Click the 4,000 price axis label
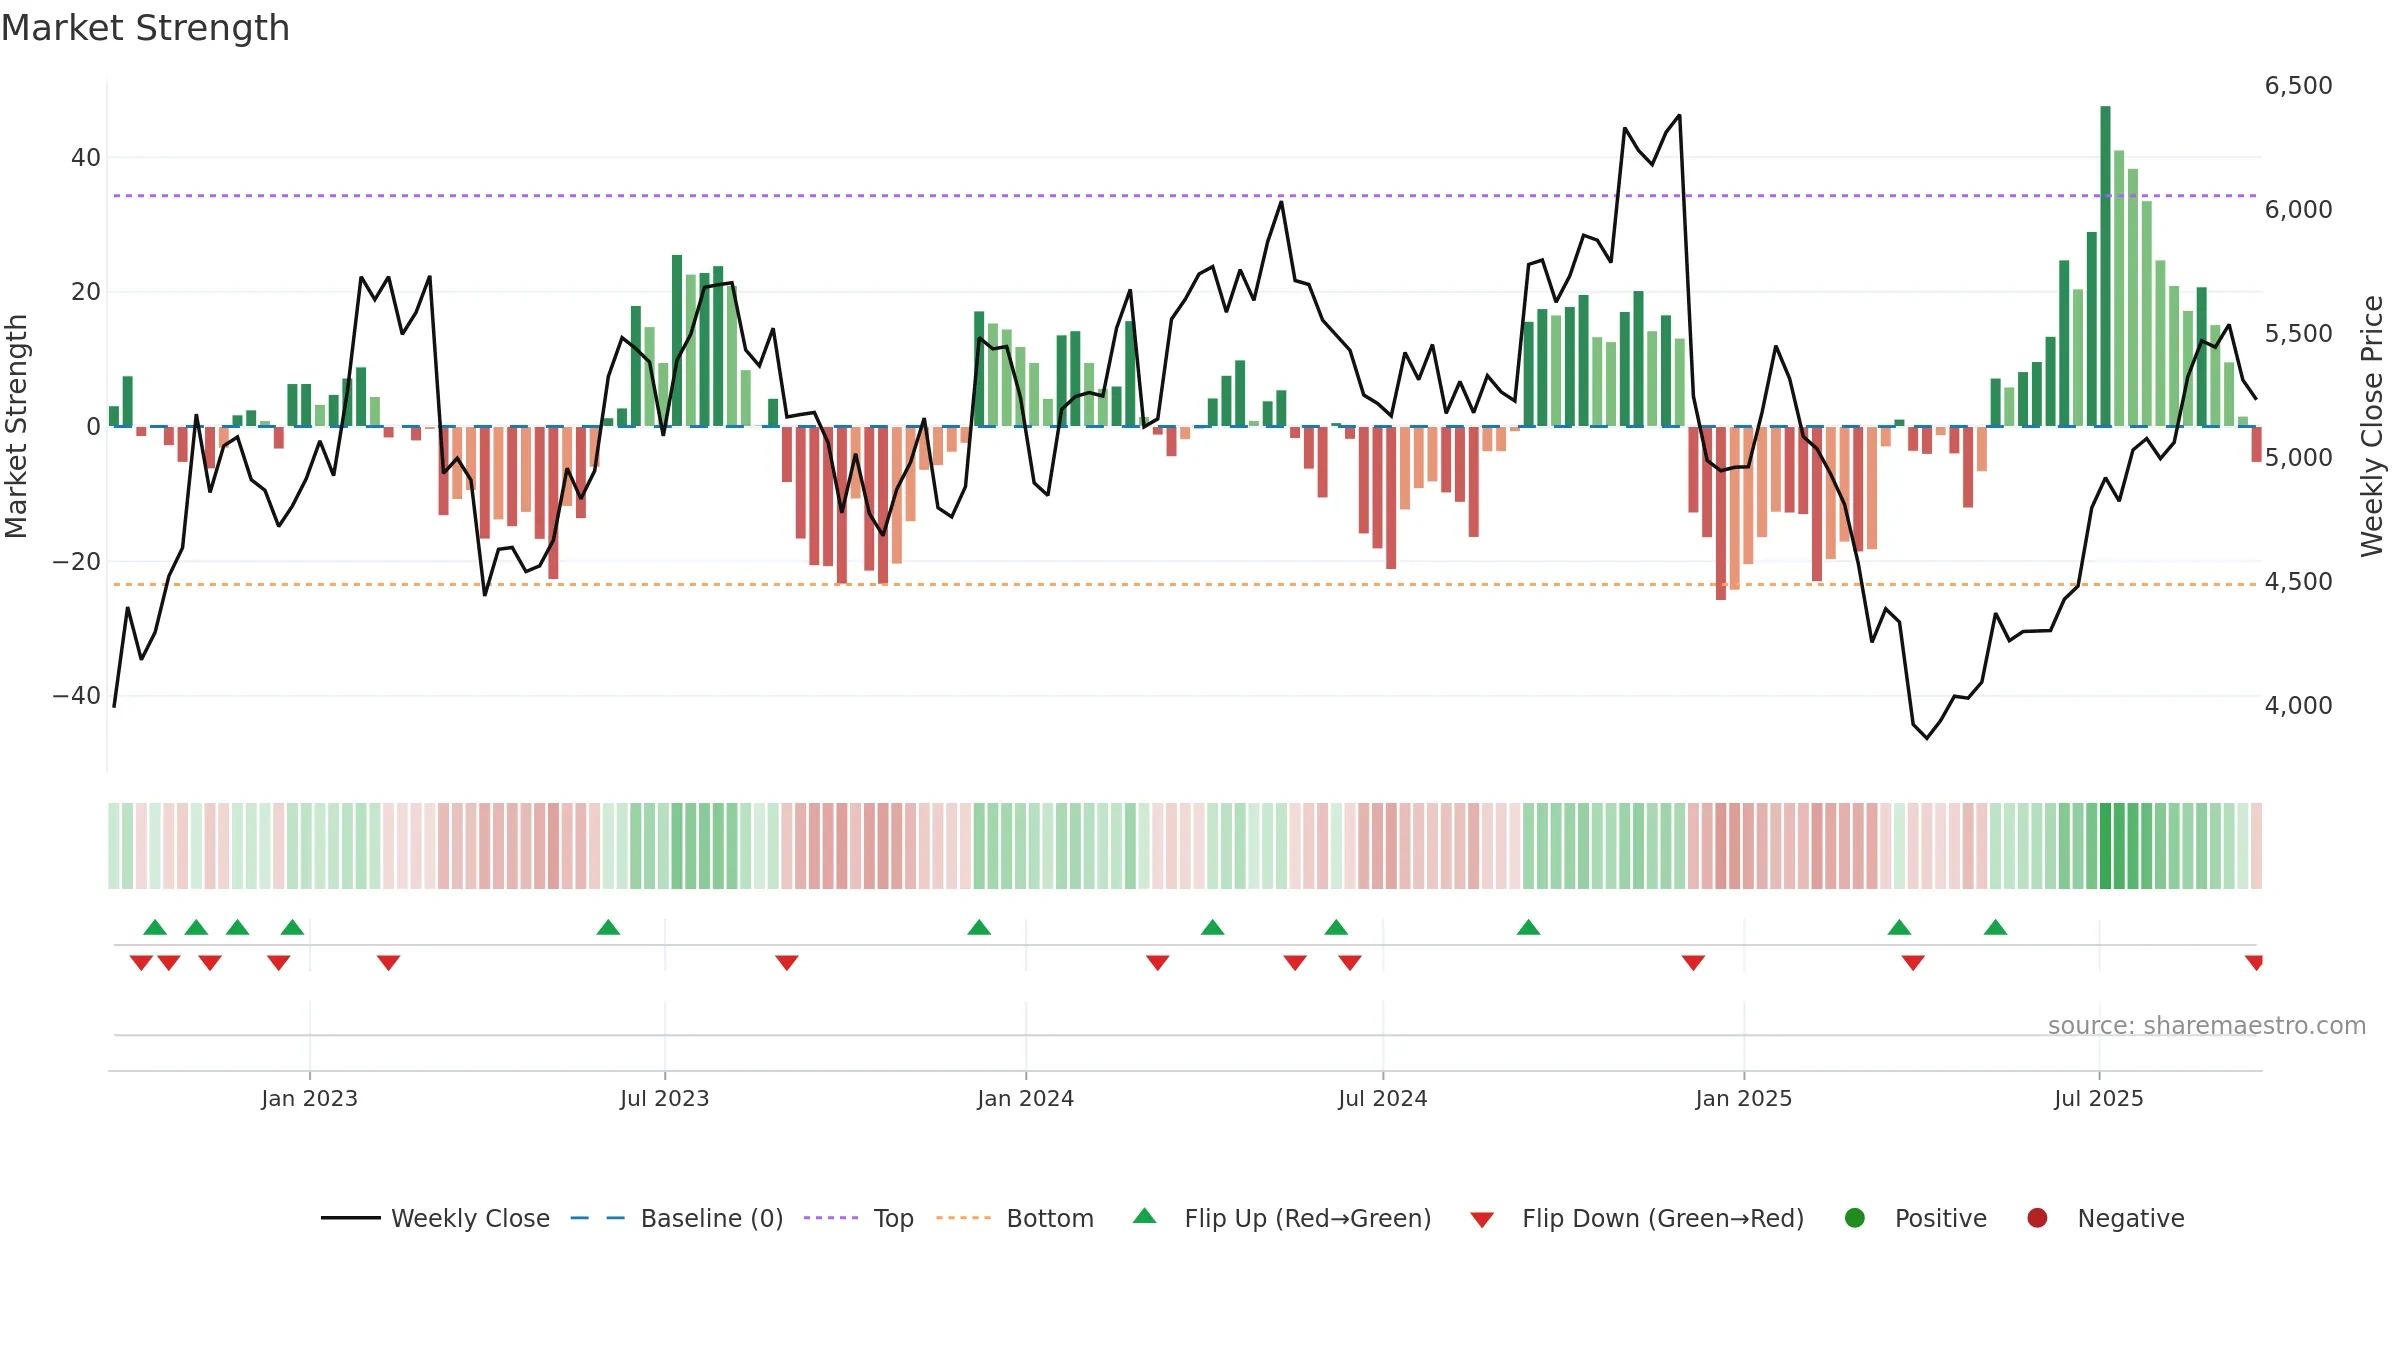2400x1350 pixels. [x=2299, y=706]
